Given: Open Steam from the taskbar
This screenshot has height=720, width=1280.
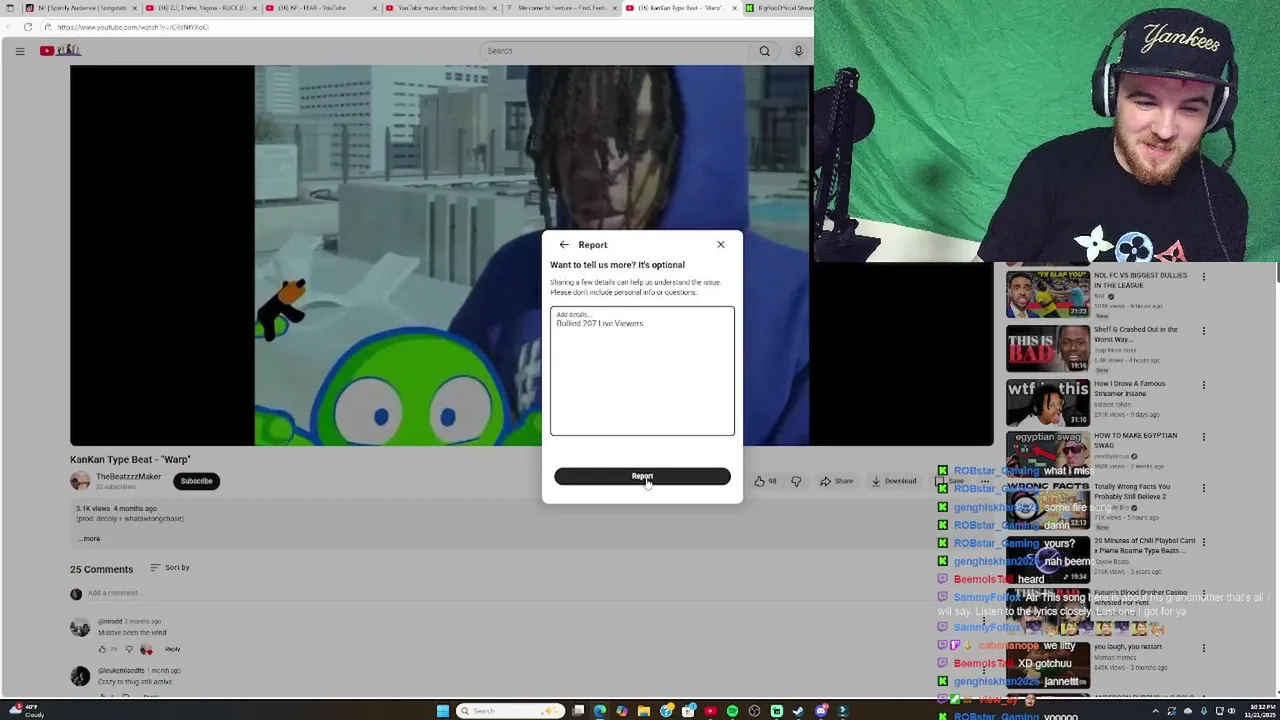Looking at the screenshot, I should pyautogui.click(x=798, y=711).
